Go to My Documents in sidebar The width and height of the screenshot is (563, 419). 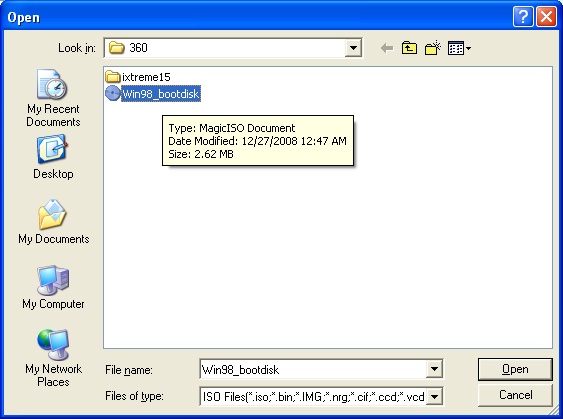click(x=53, y=222)
